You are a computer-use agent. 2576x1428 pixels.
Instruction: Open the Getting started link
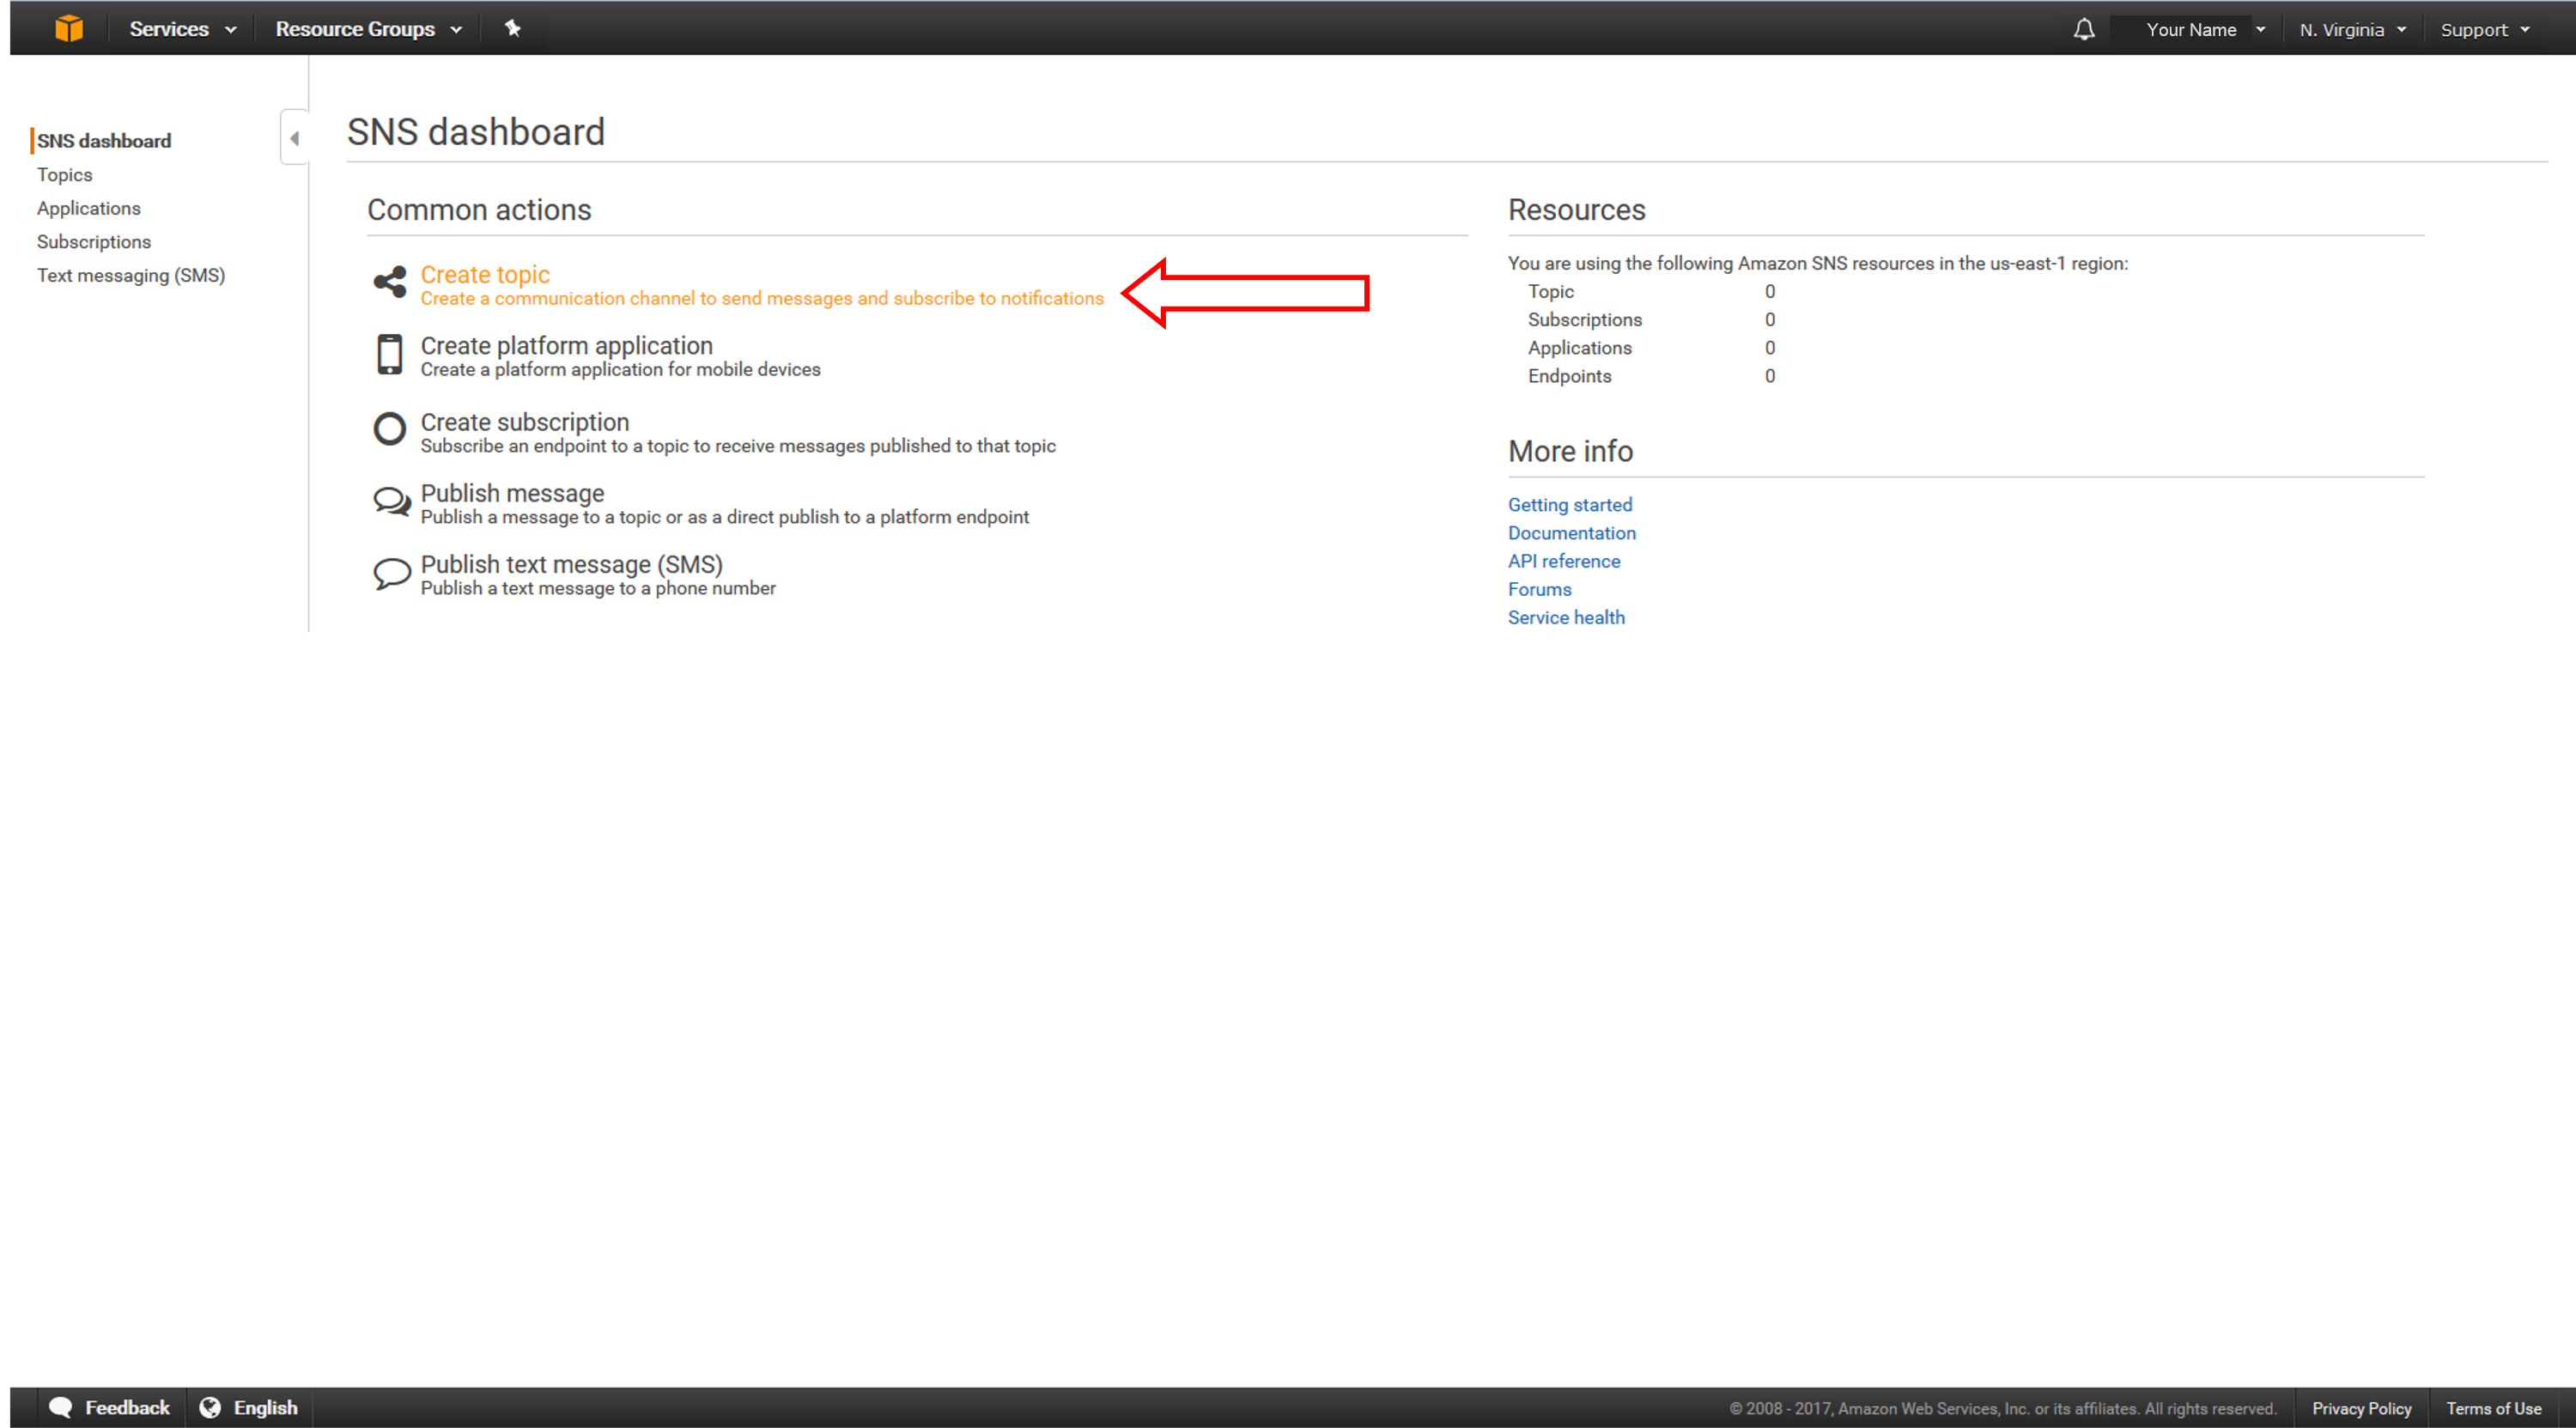click(x=1570, y=505)
